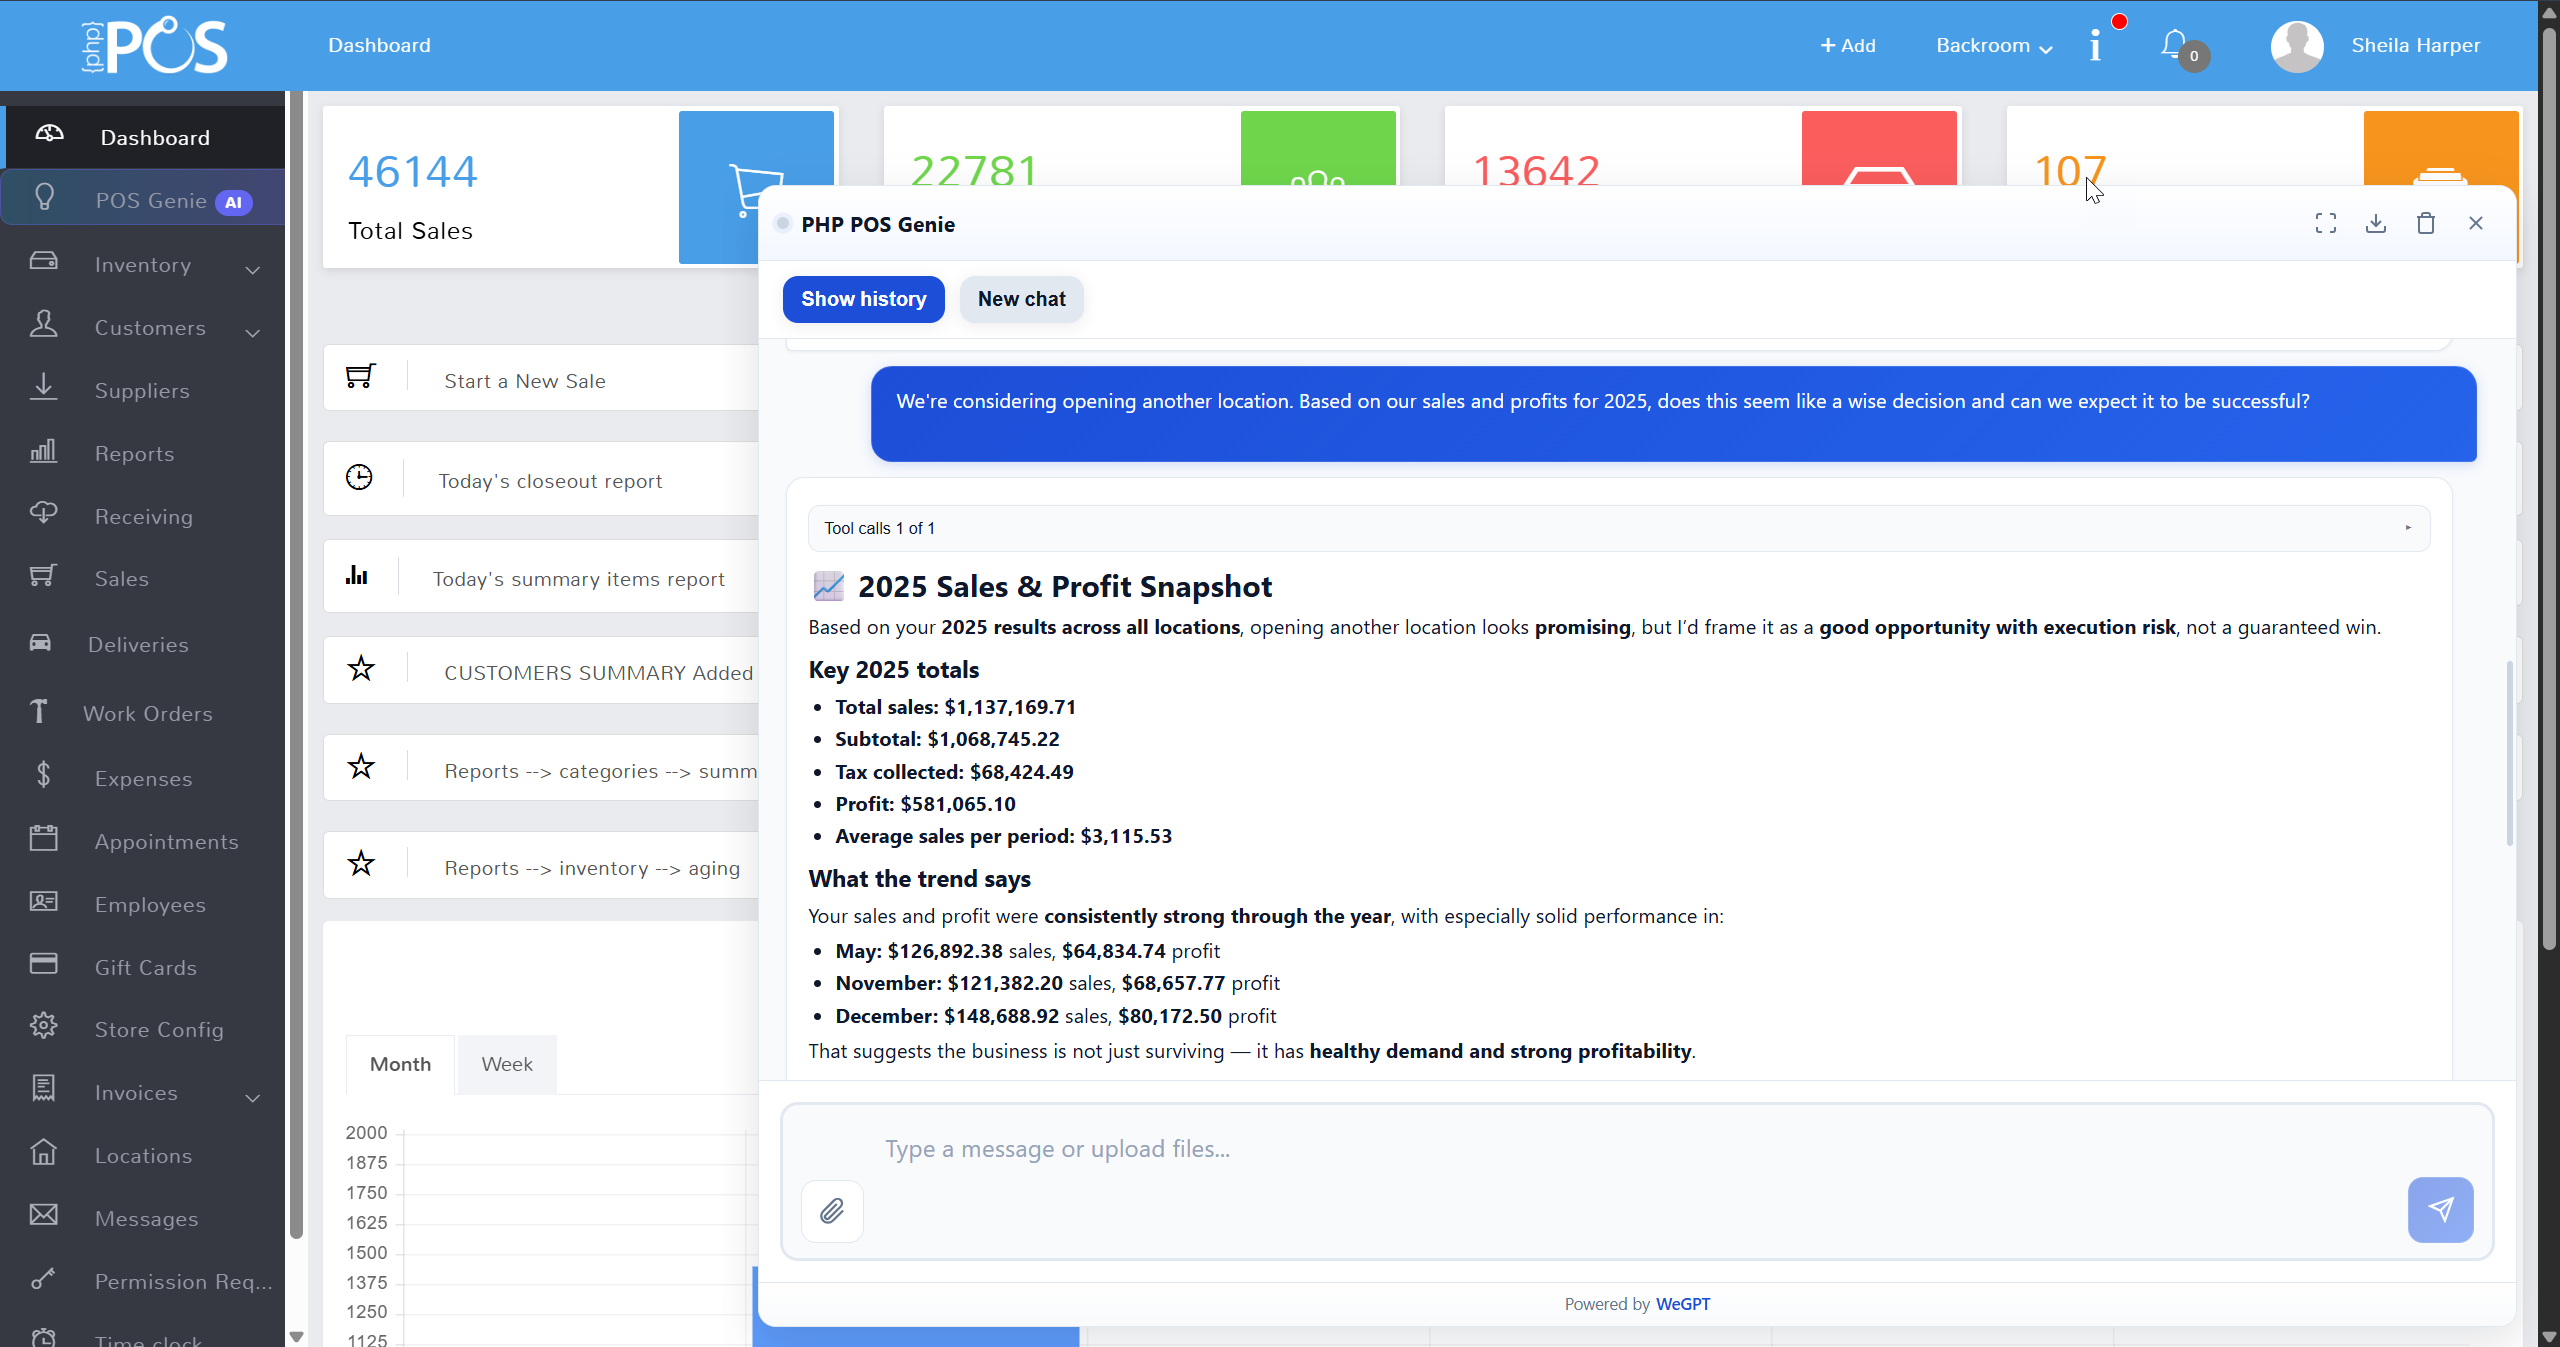Attach a file using the paperclip icon
2560x1347 pixels.
833,1210
